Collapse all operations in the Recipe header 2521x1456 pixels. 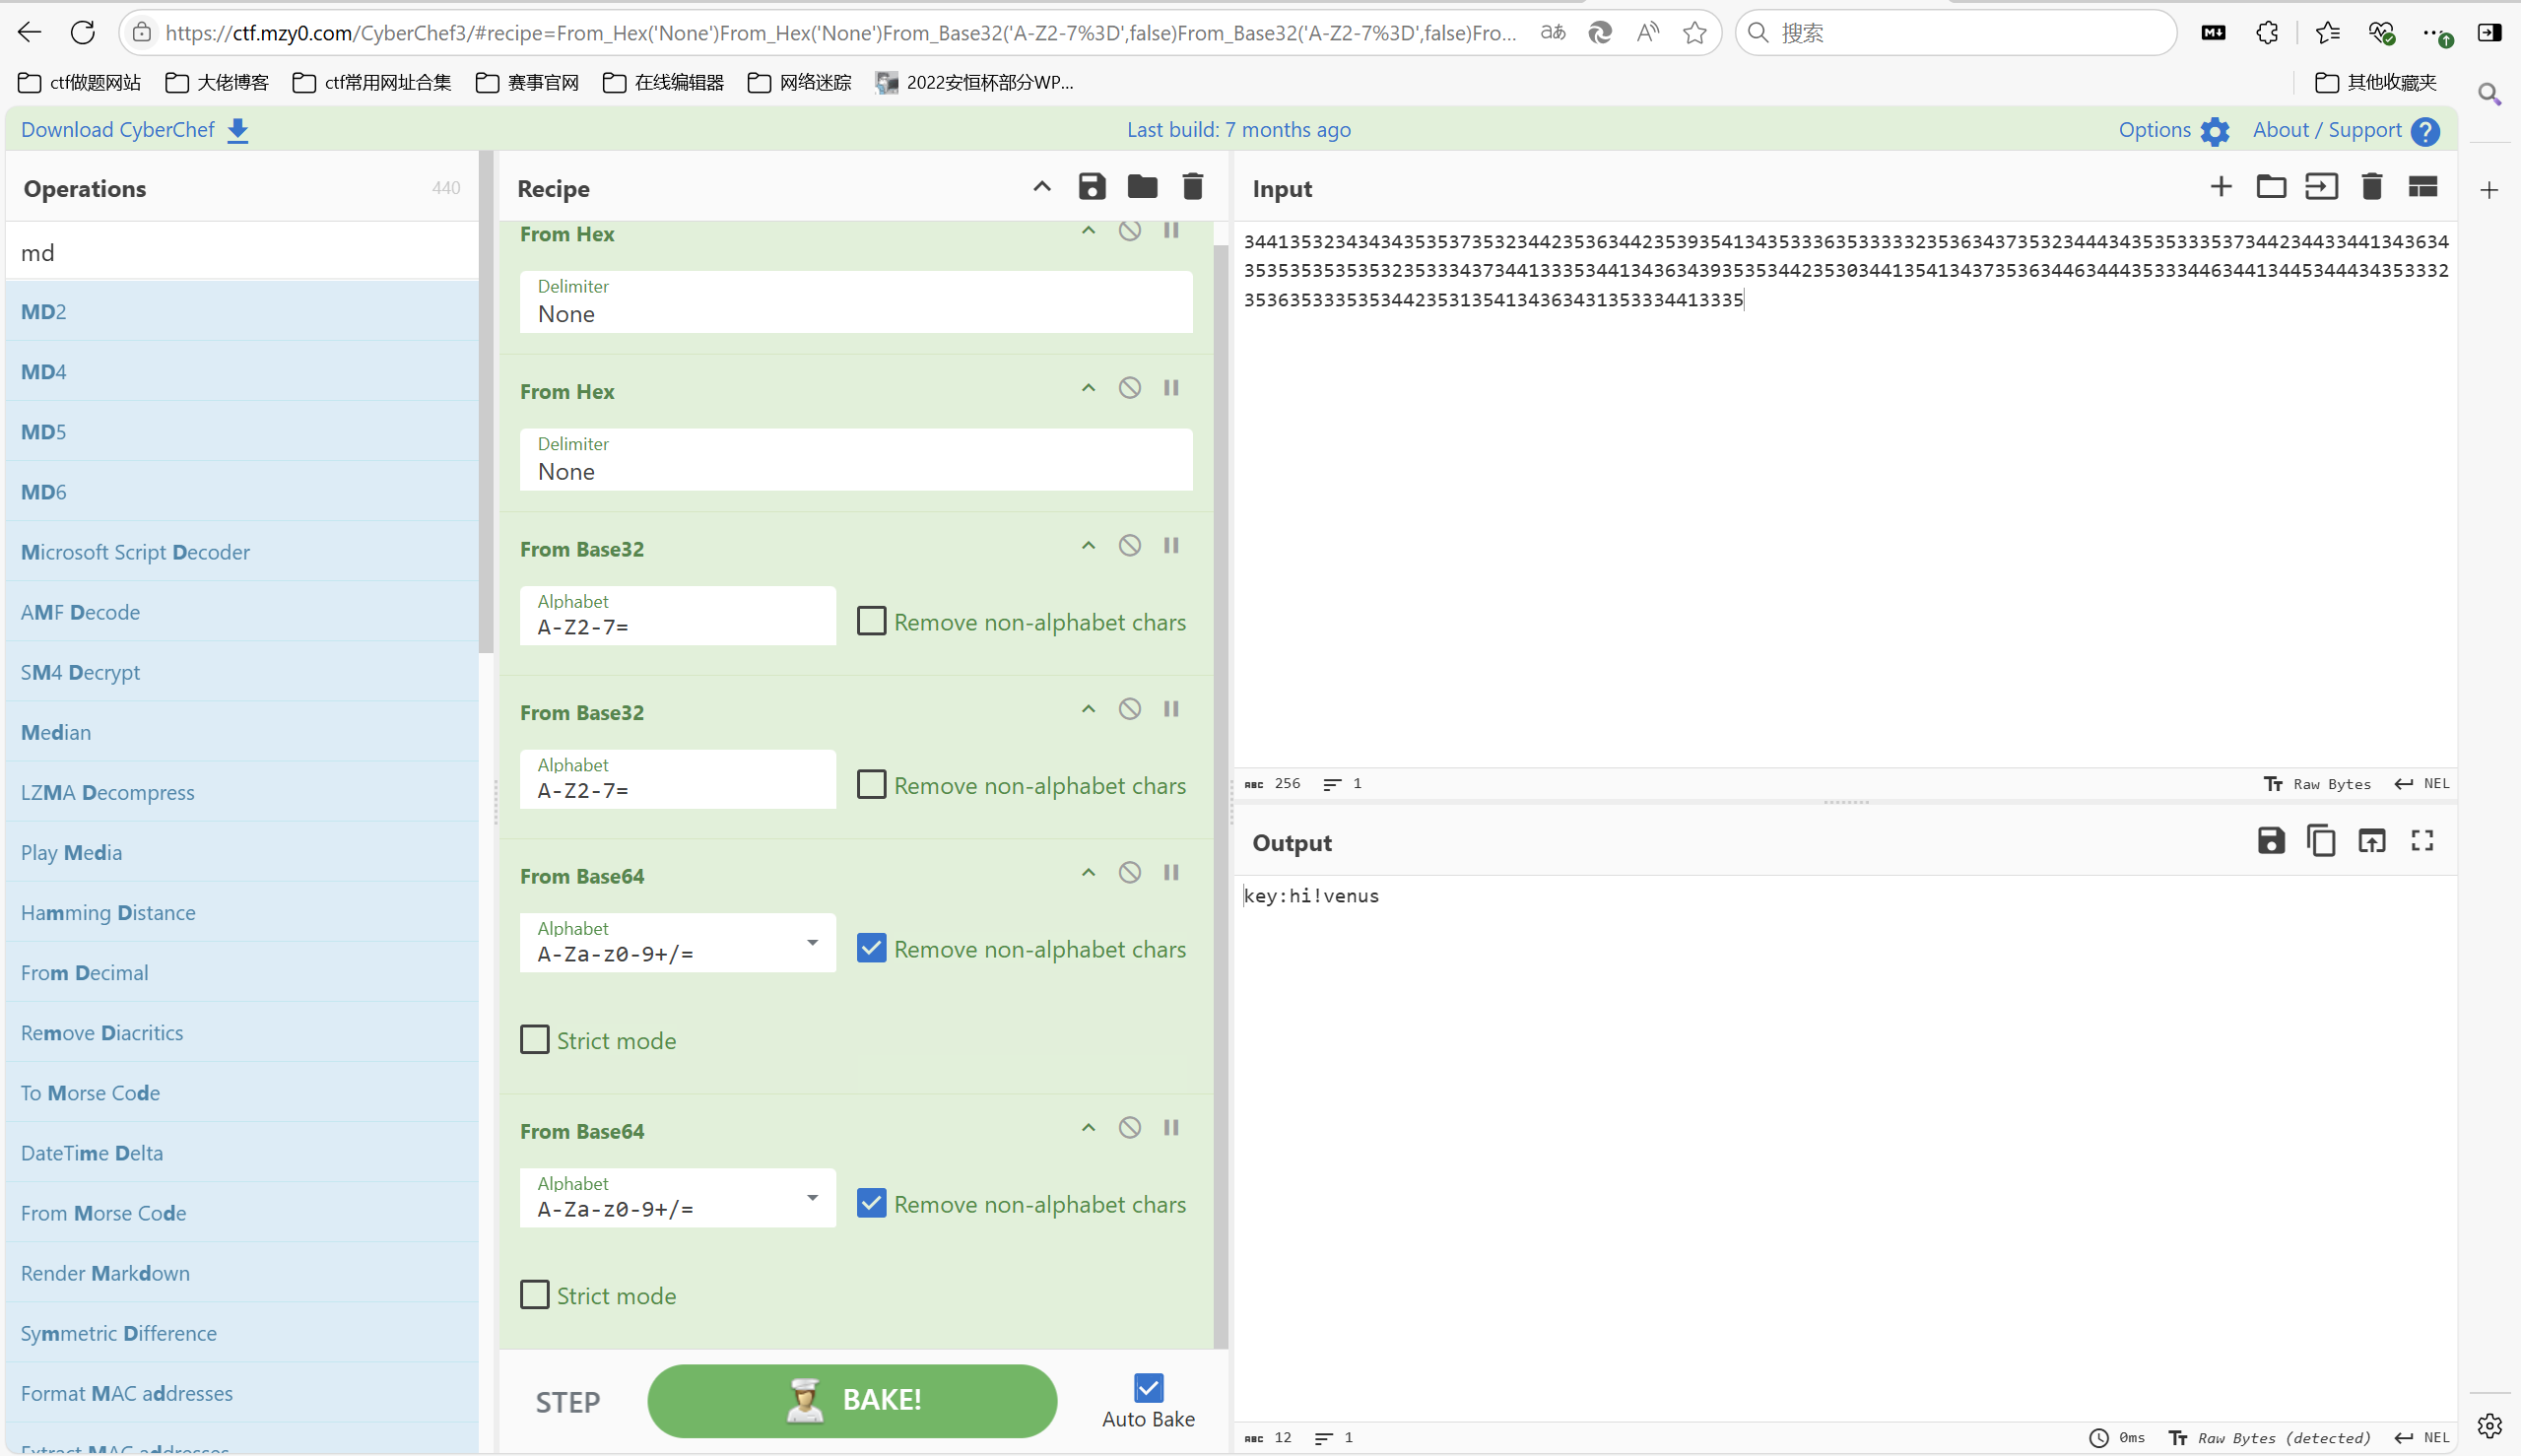[1041, 187]
